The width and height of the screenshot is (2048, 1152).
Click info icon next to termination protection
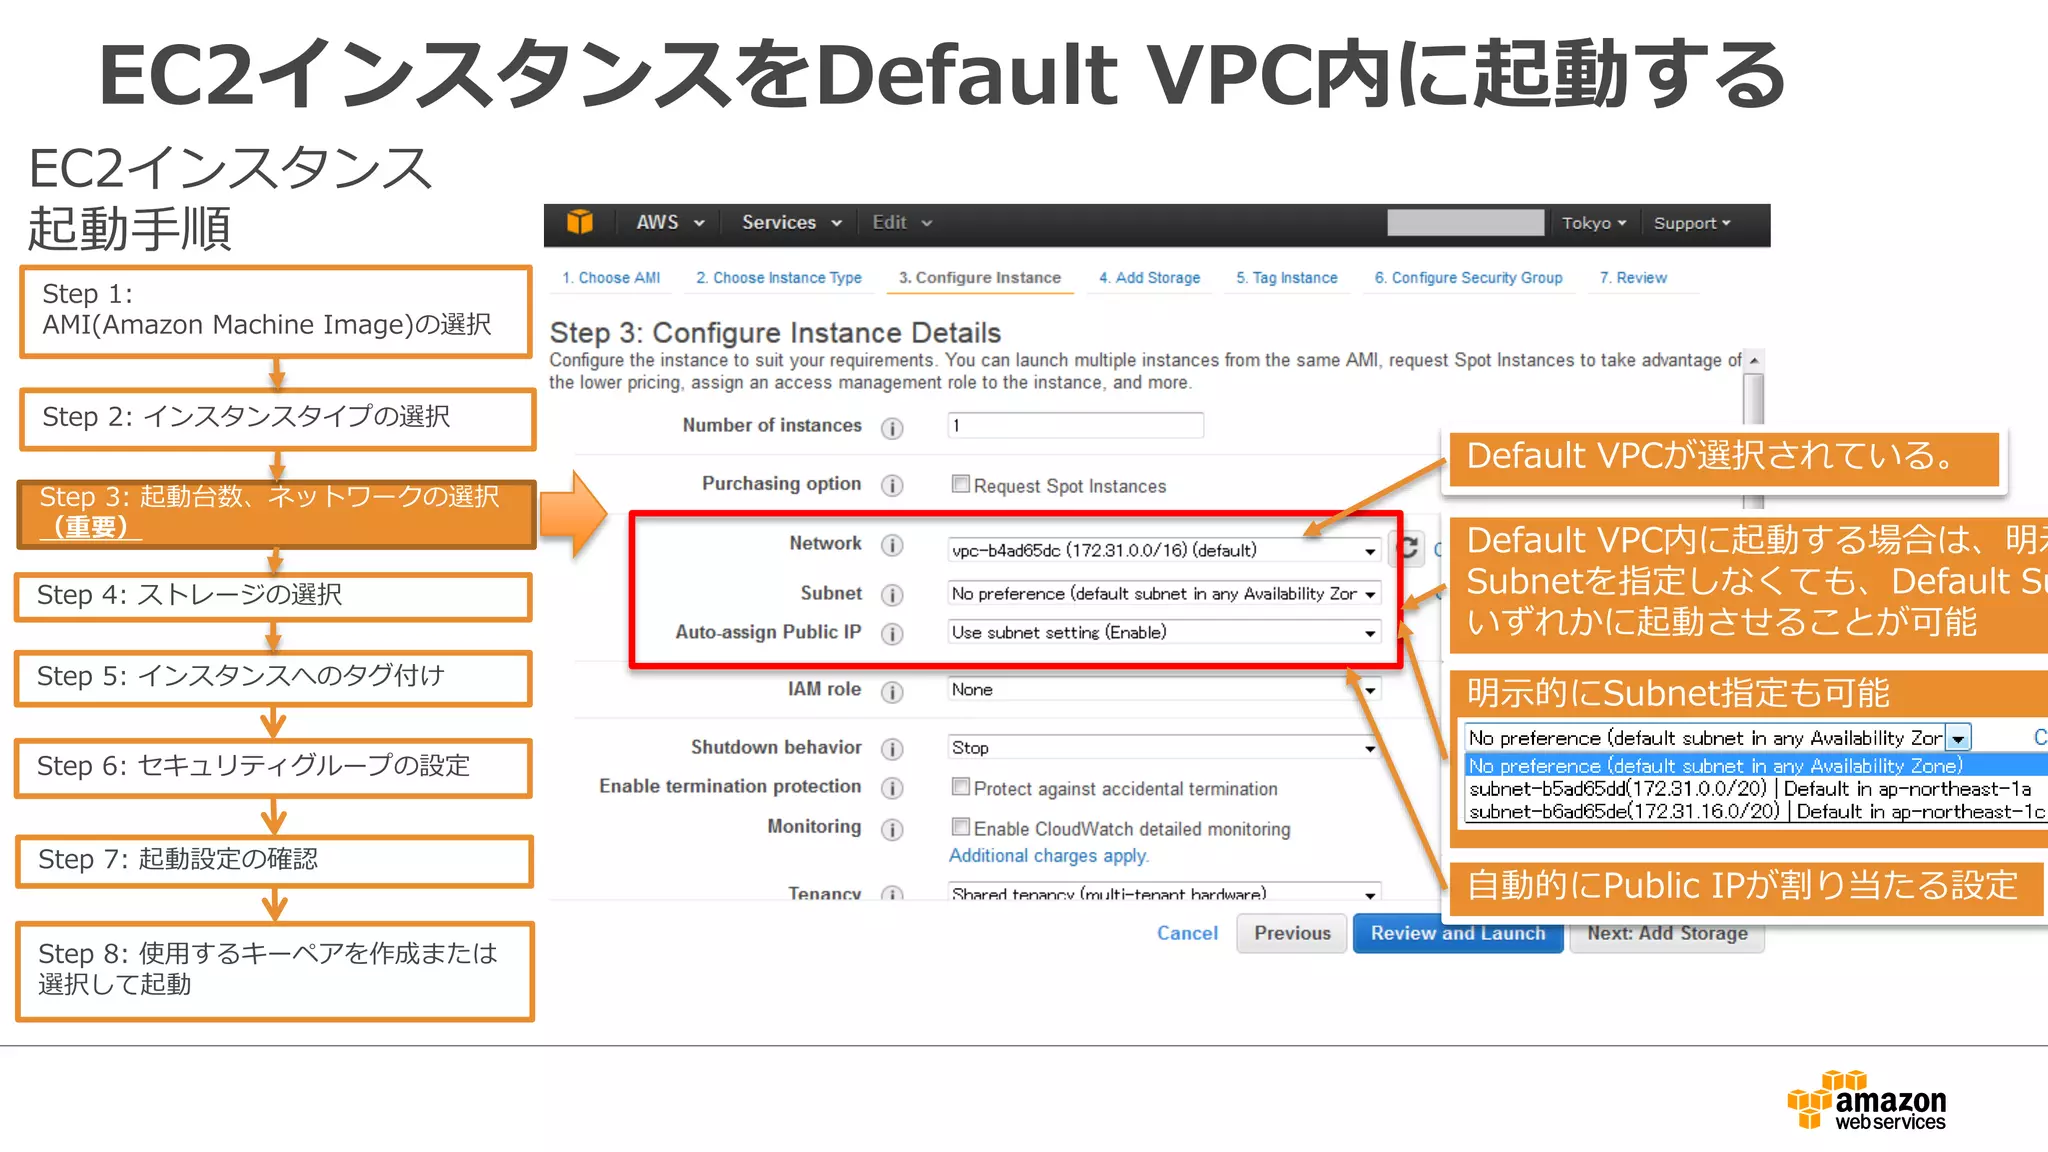click(892, 789)
